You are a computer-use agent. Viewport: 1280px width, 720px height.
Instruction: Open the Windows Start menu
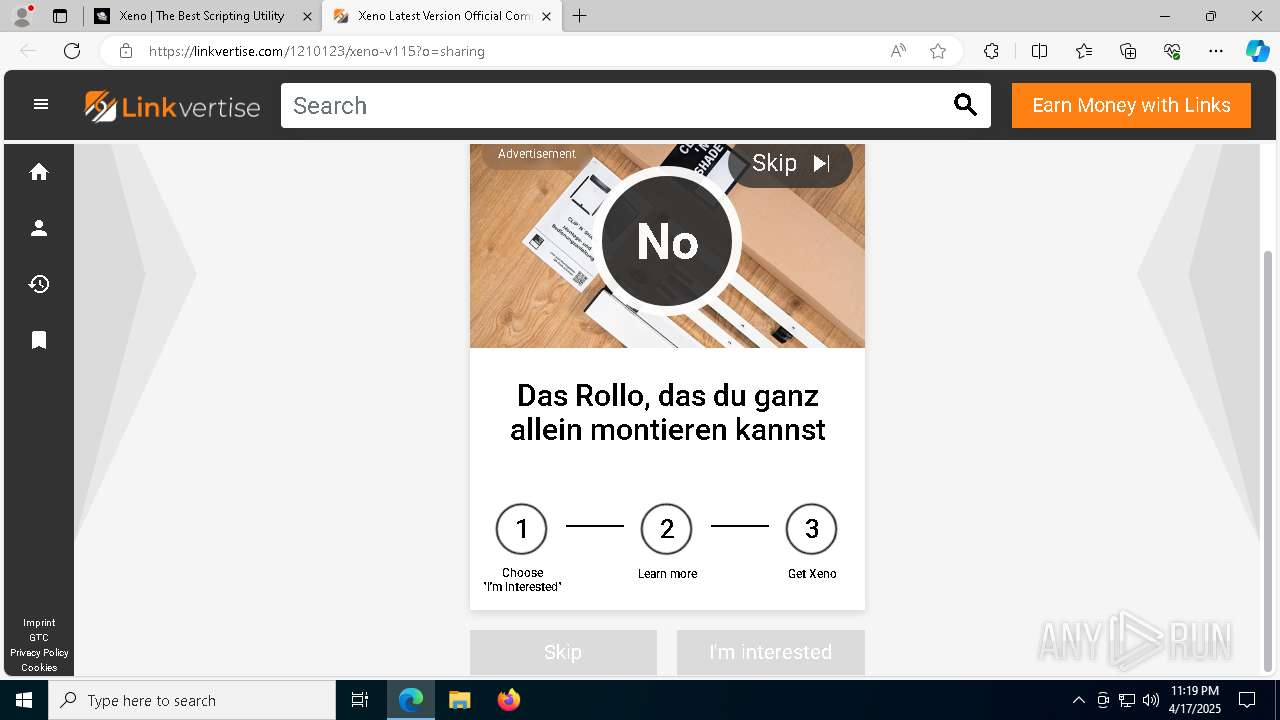24,700
